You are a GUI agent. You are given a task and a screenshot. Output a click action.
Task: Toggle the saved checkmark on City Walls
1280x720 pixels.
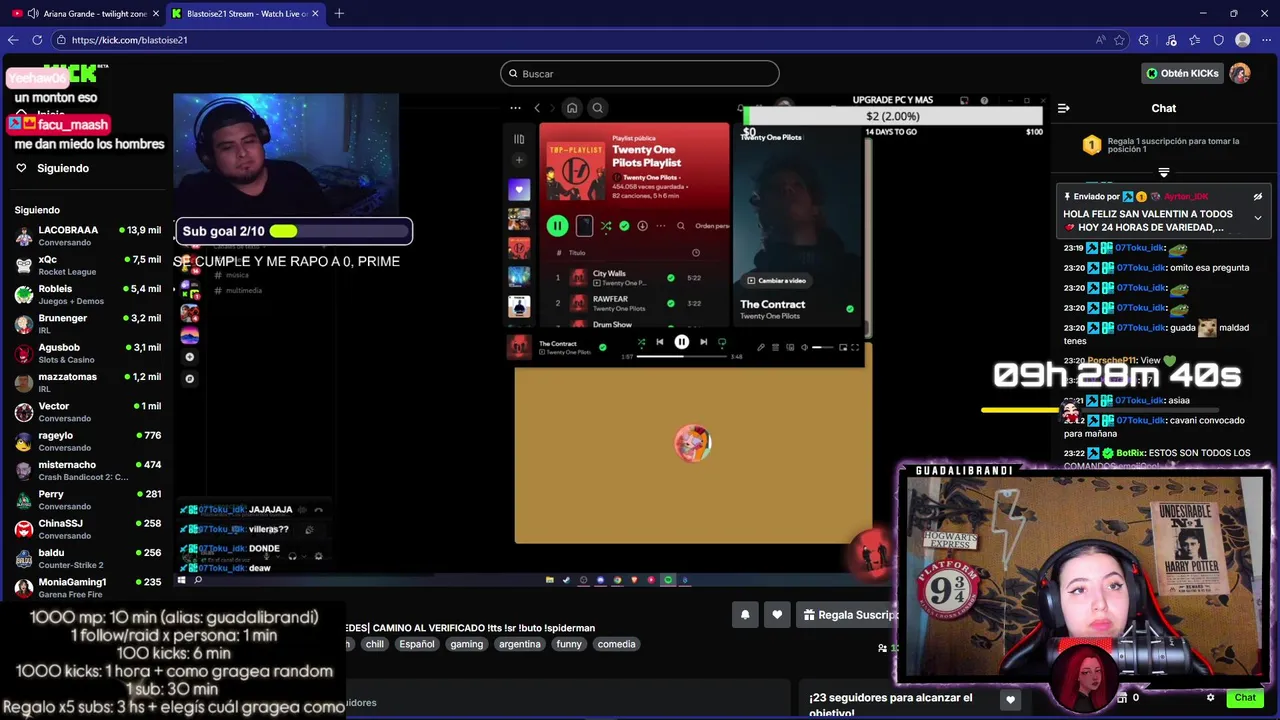click(x=671, y=278)
